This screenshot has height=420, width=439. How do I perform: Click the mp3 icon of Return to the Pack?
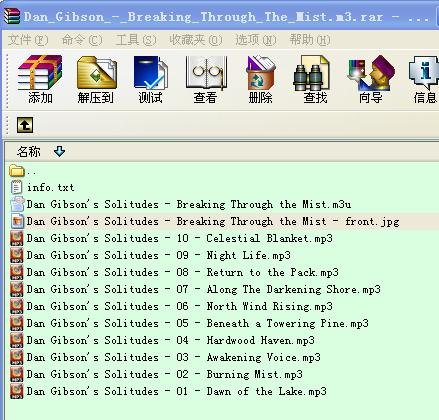point(17,272)
